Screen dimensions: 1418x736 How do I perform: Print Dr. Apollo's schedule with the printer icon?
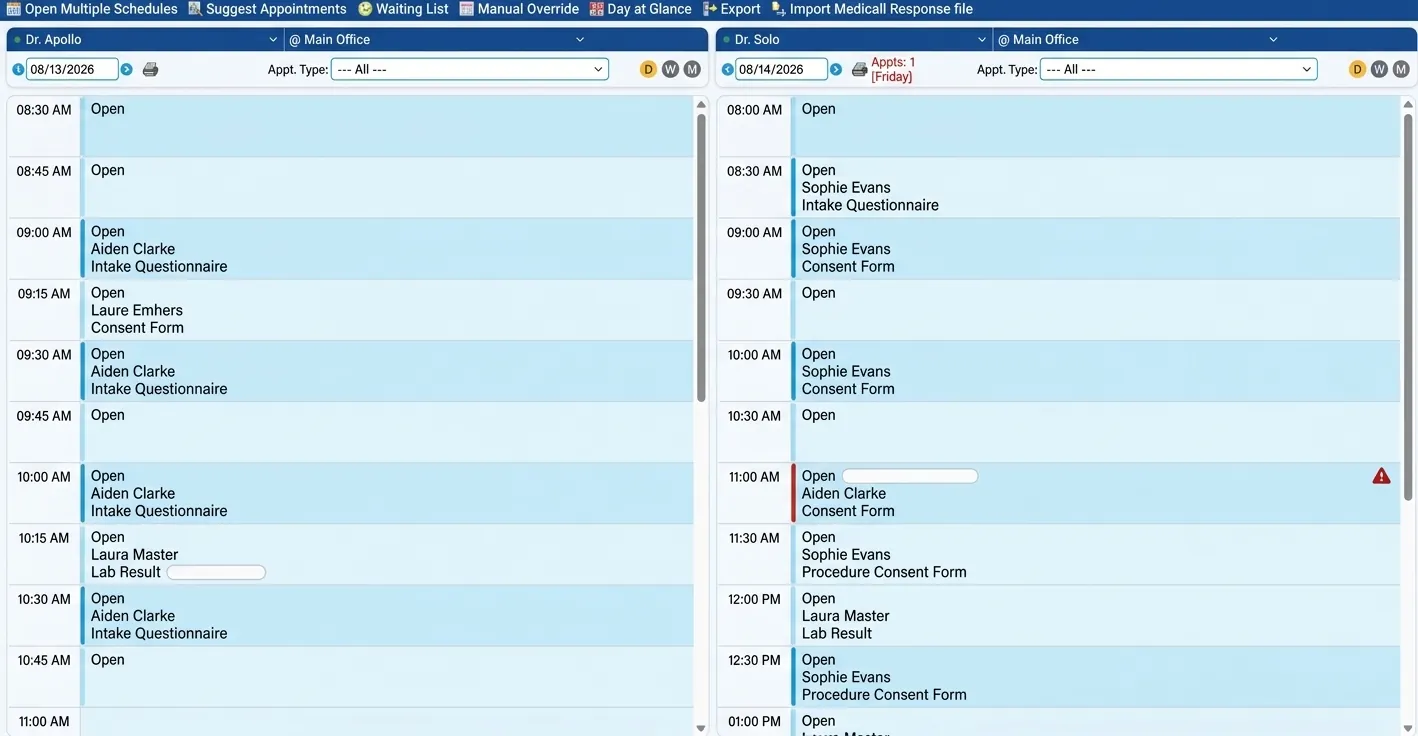[x=150, y=69]
